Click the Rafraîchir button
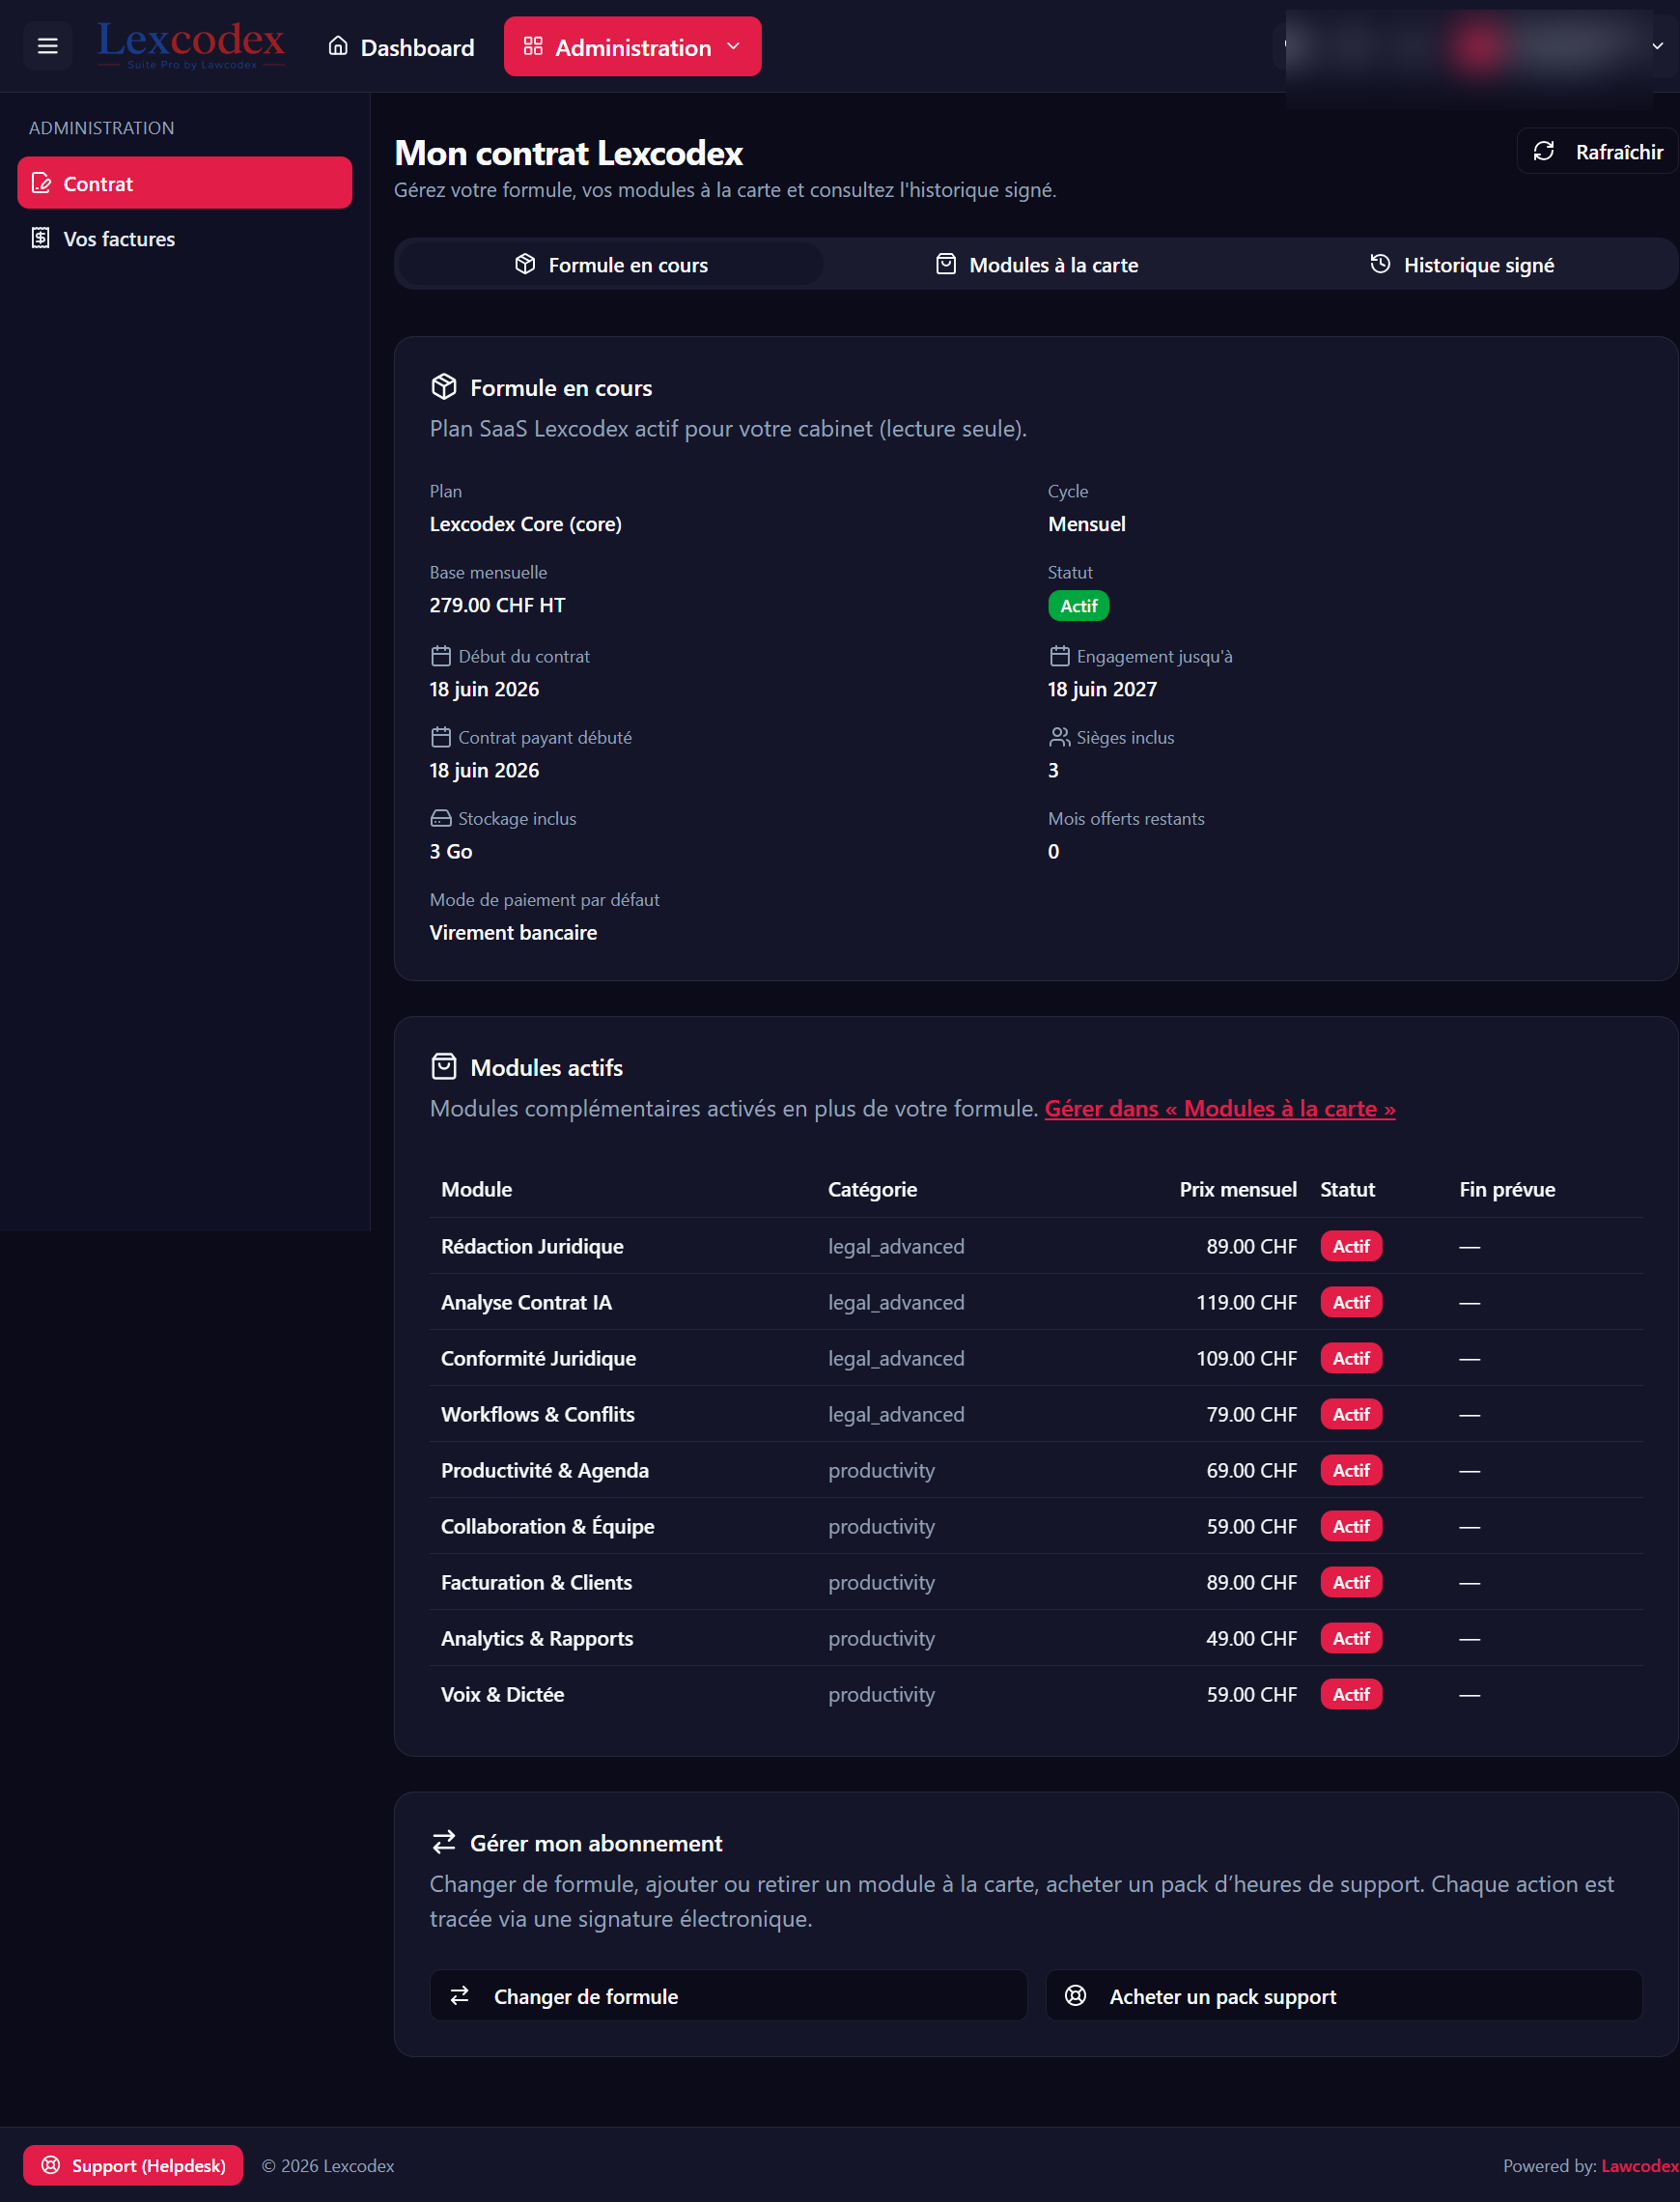The height and width of the screenshot is (2202, 1680). click(x=1596, y=152)
